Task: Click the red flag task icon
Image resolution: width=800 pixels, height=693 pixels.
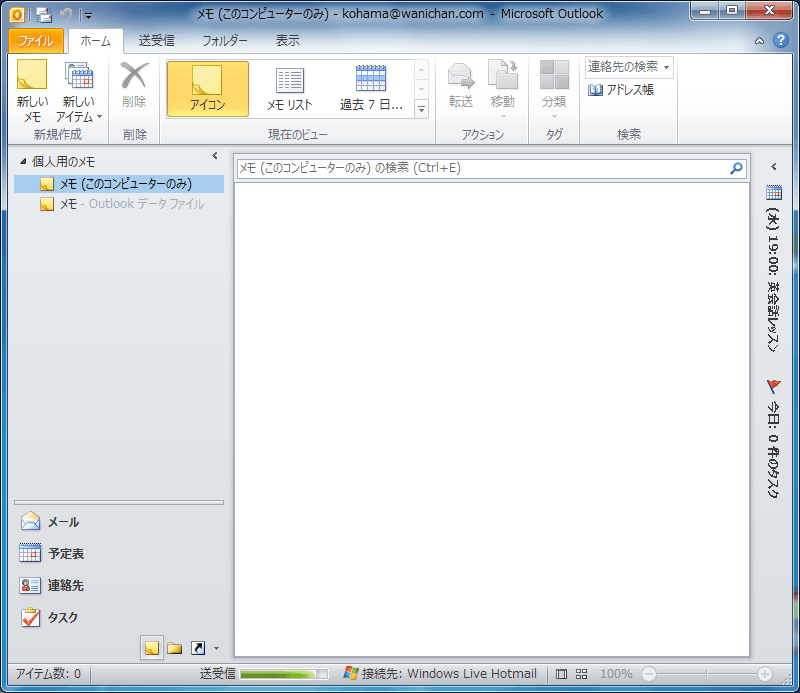Action: click(773, 386)
